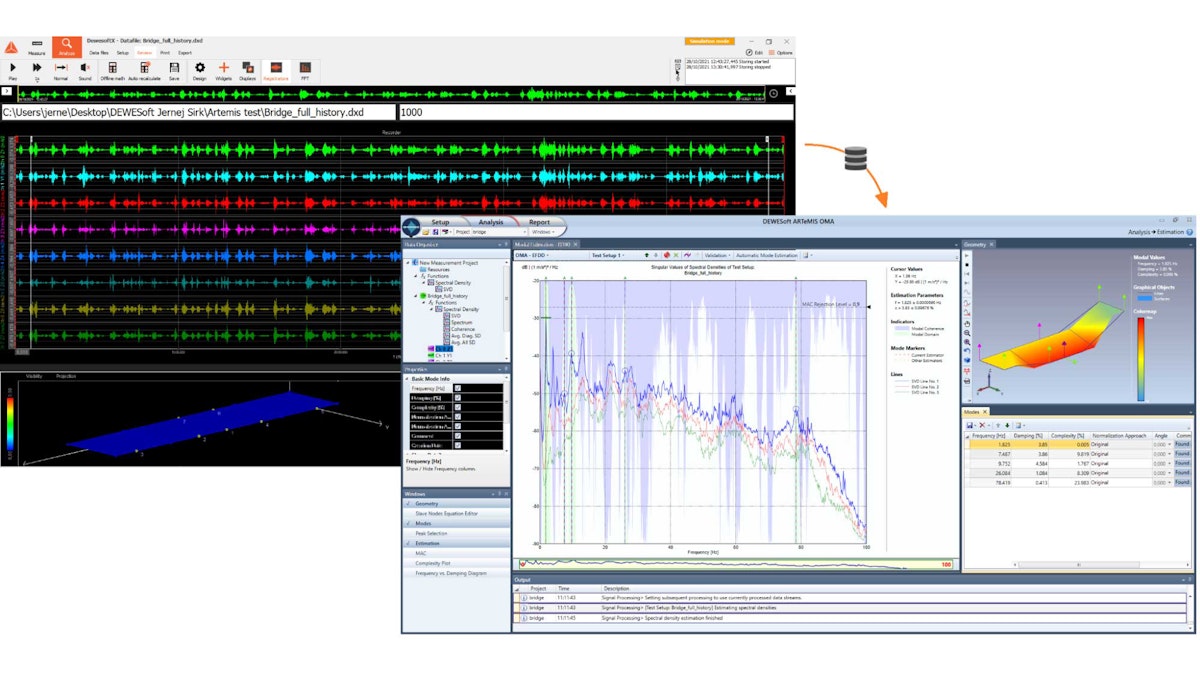Switch to the Print tab in DewesoftX

[165, 52]
